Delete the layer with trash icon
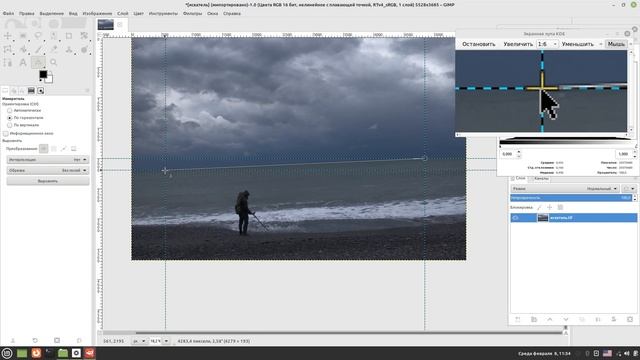Image resolution: width=640 pixels, height=360 pixels. pos(630,319)
